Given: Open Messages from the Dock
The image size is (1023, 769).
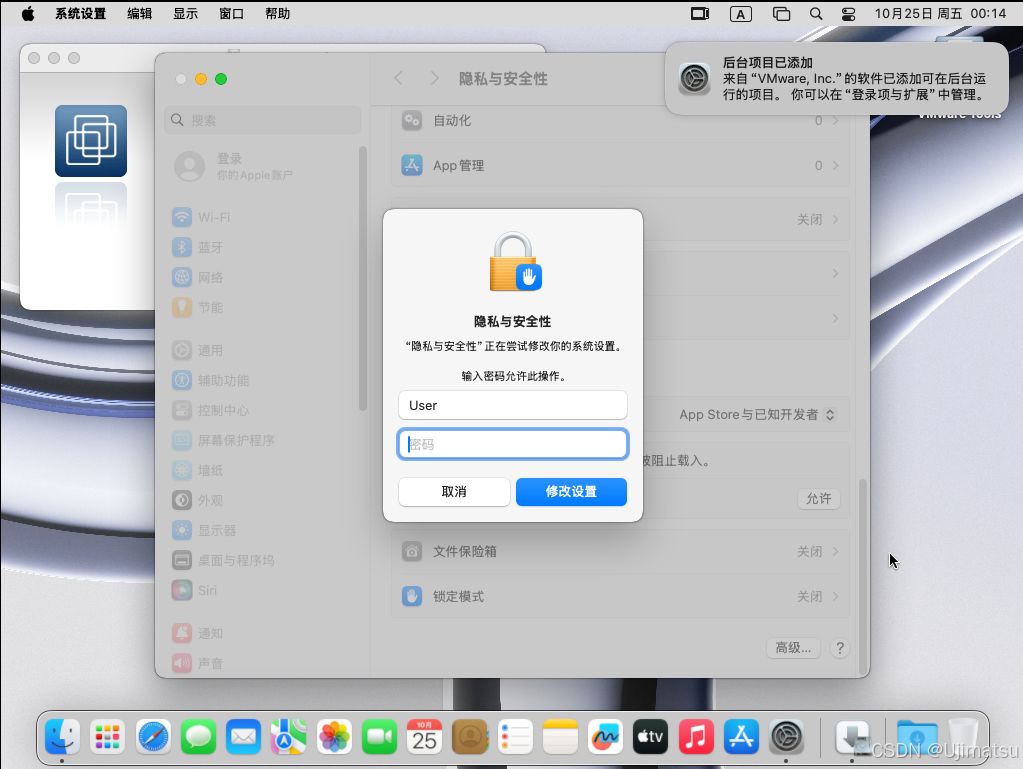Looking at the screenshot, I should tap(198, 736).
